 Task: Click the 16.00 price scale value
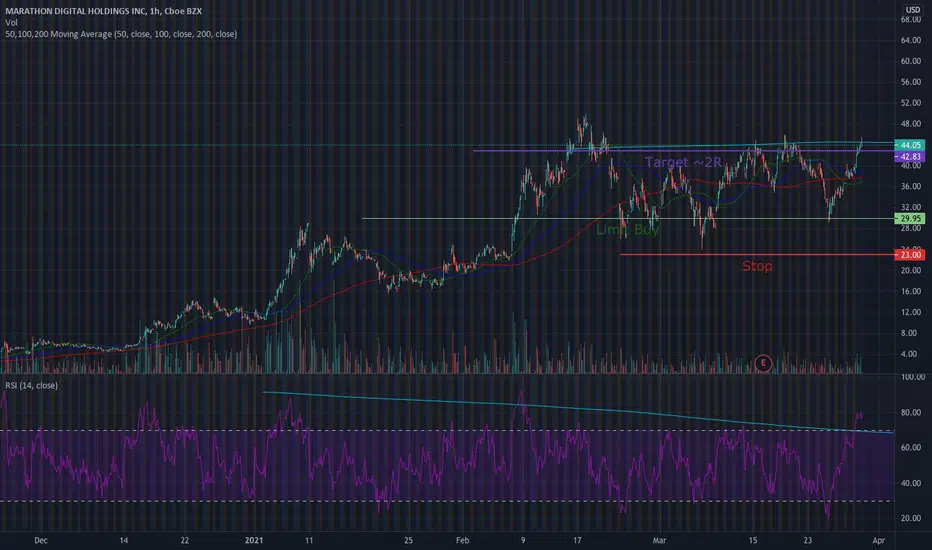point(911,291)
